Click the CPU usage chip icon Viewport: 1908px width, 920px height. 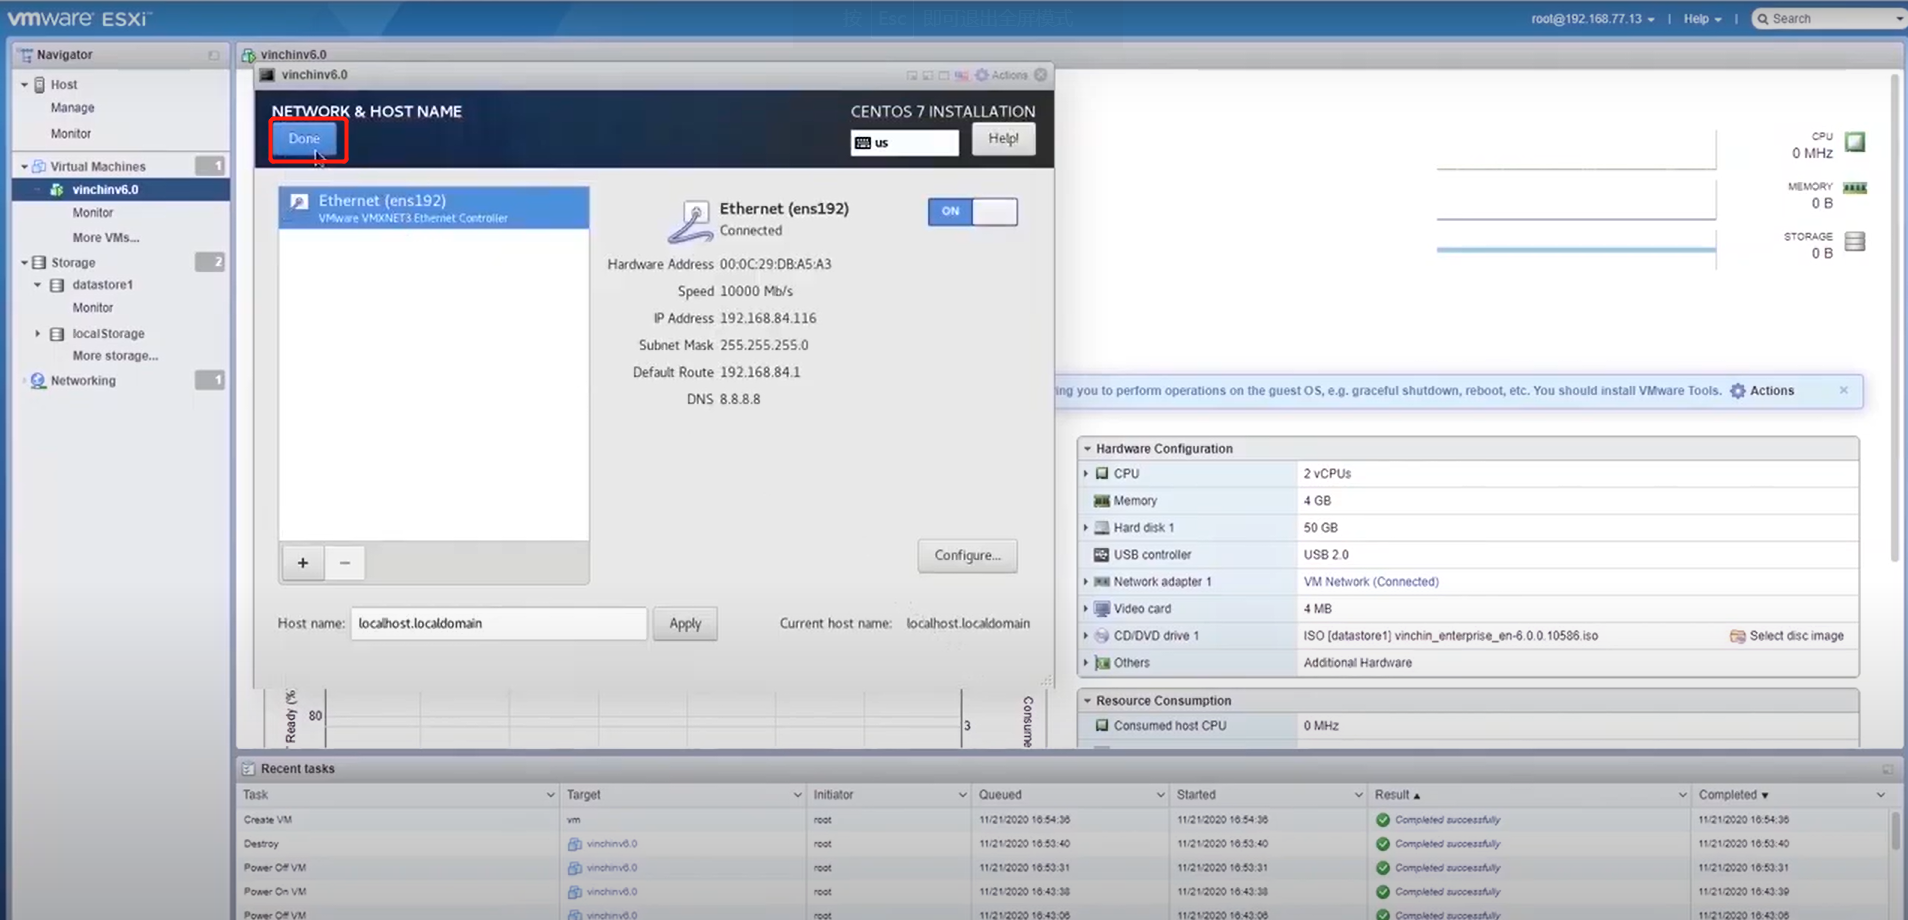1855,142
